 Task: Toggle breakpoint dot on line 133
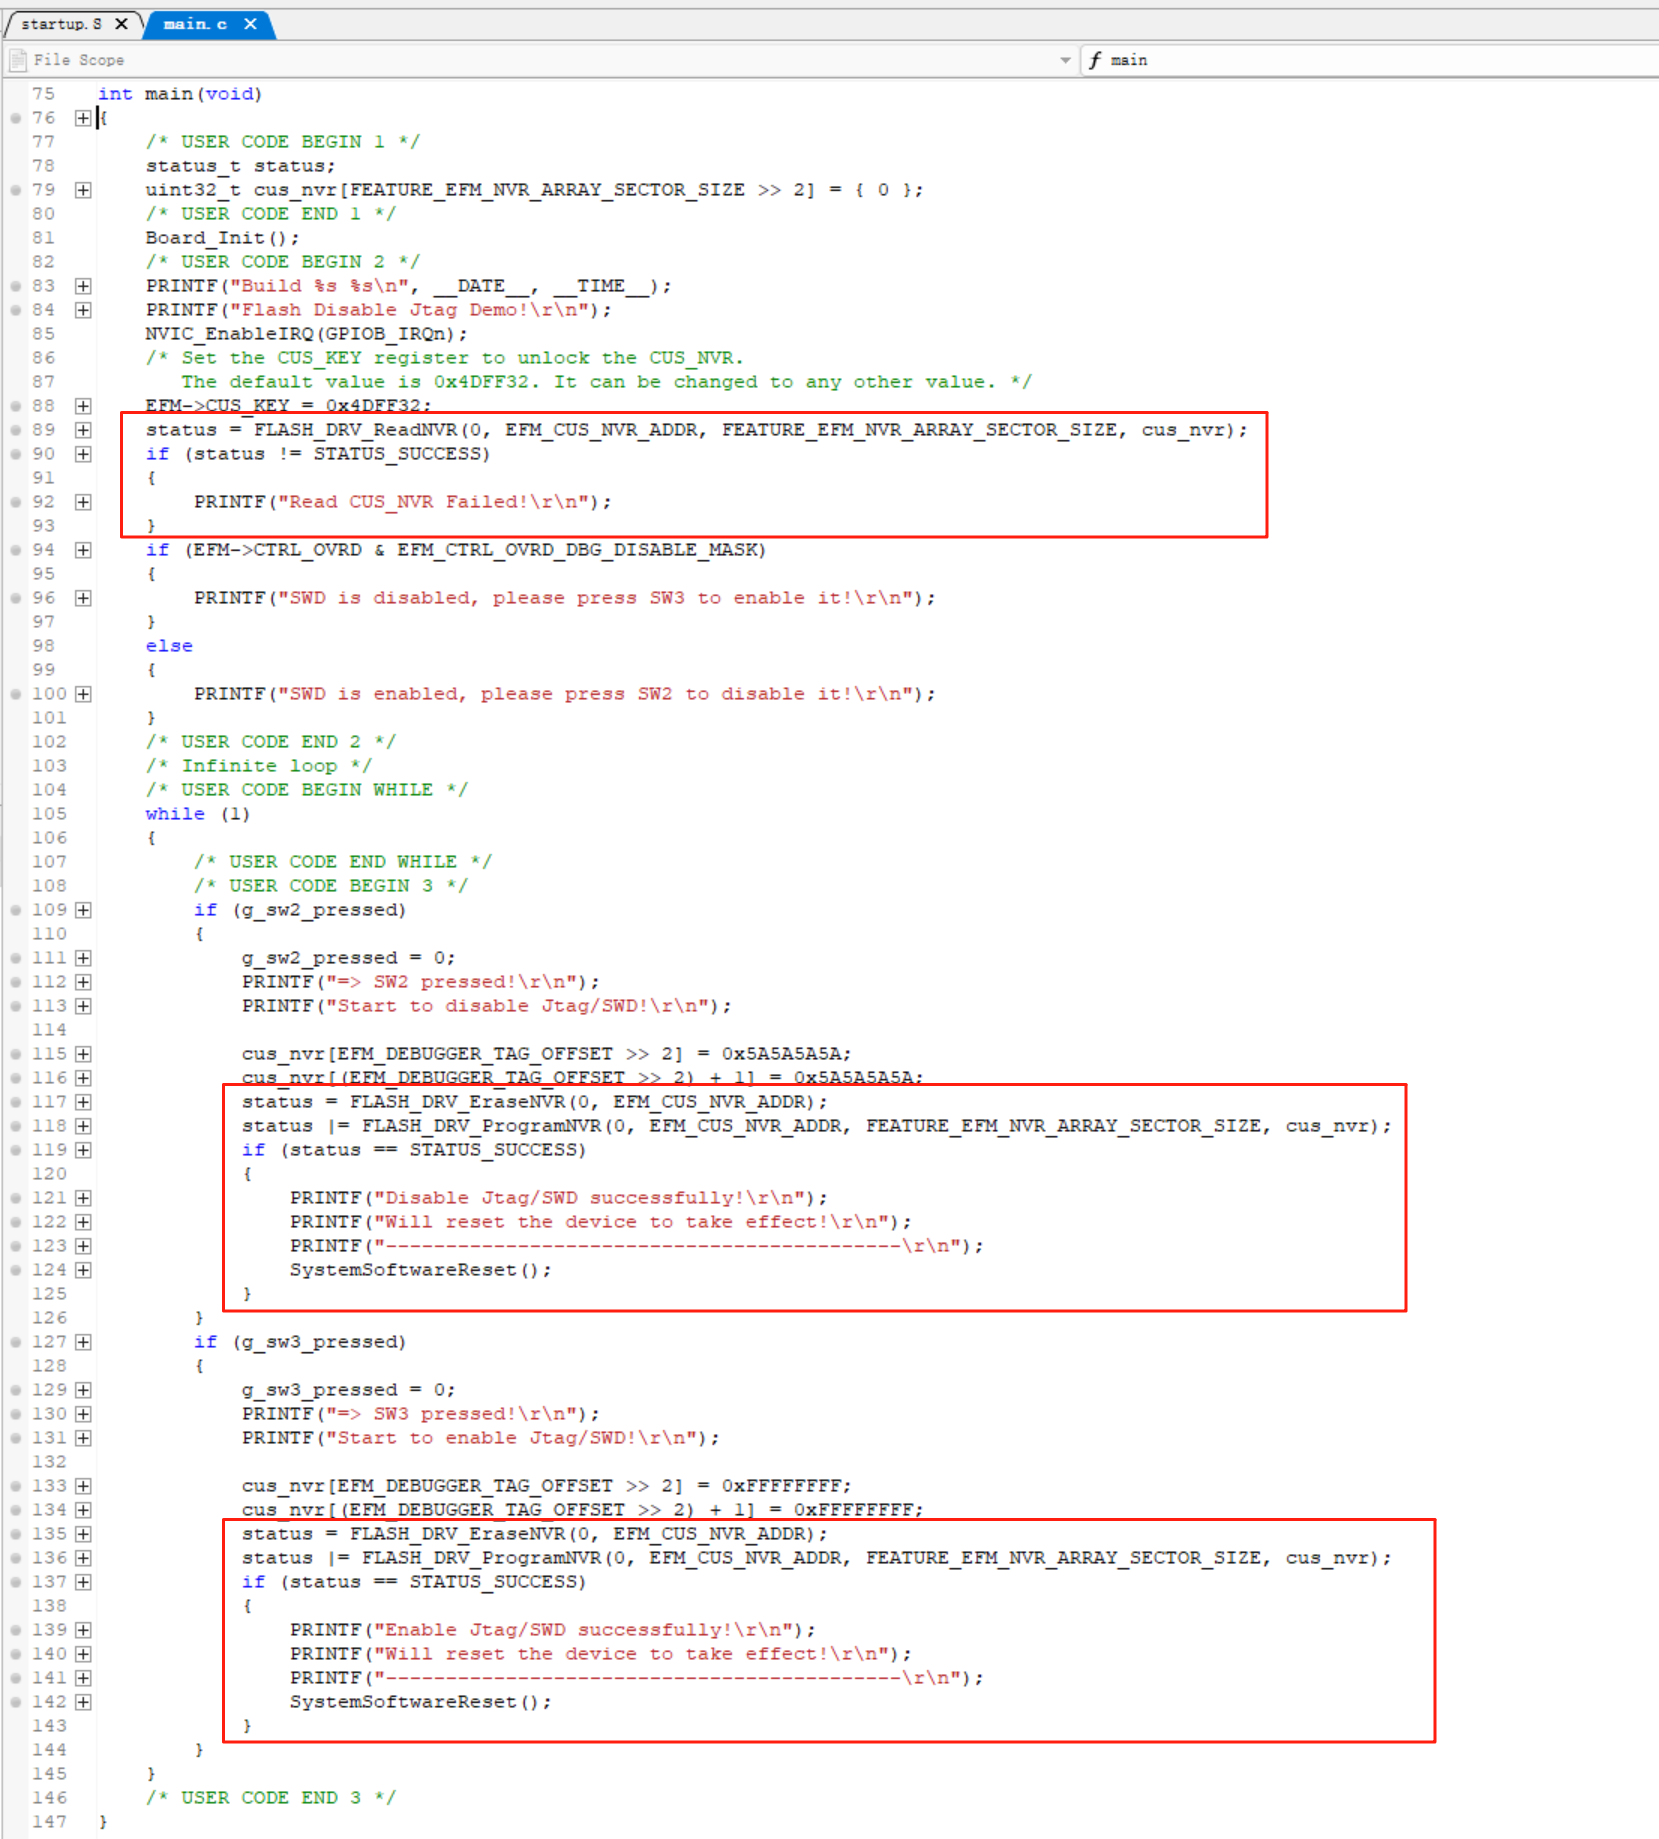click(x=16, y=1486)
